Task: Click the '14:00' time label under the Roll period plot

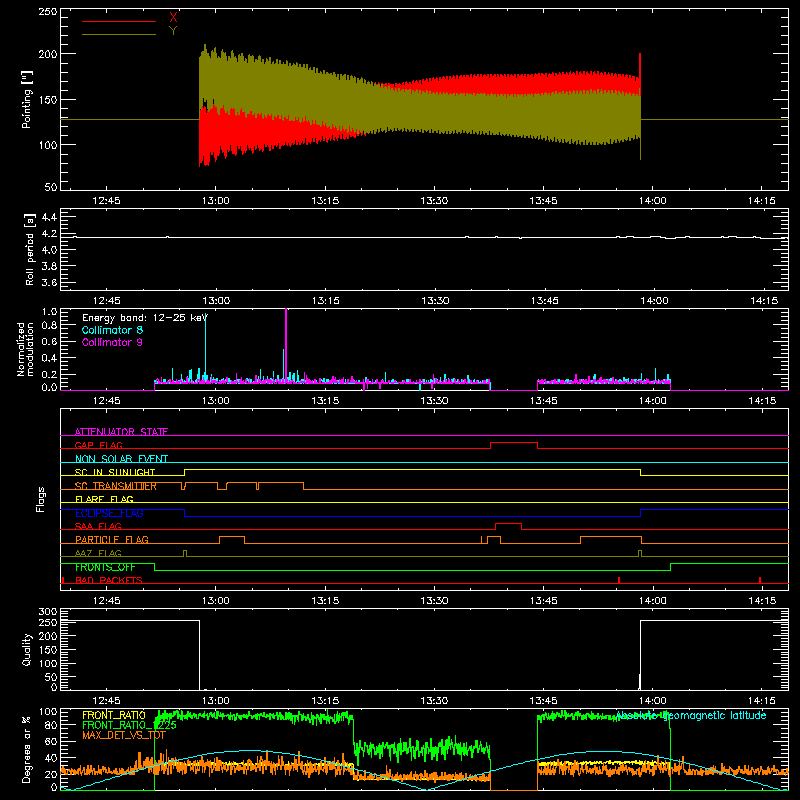Action: pos(654,301)
